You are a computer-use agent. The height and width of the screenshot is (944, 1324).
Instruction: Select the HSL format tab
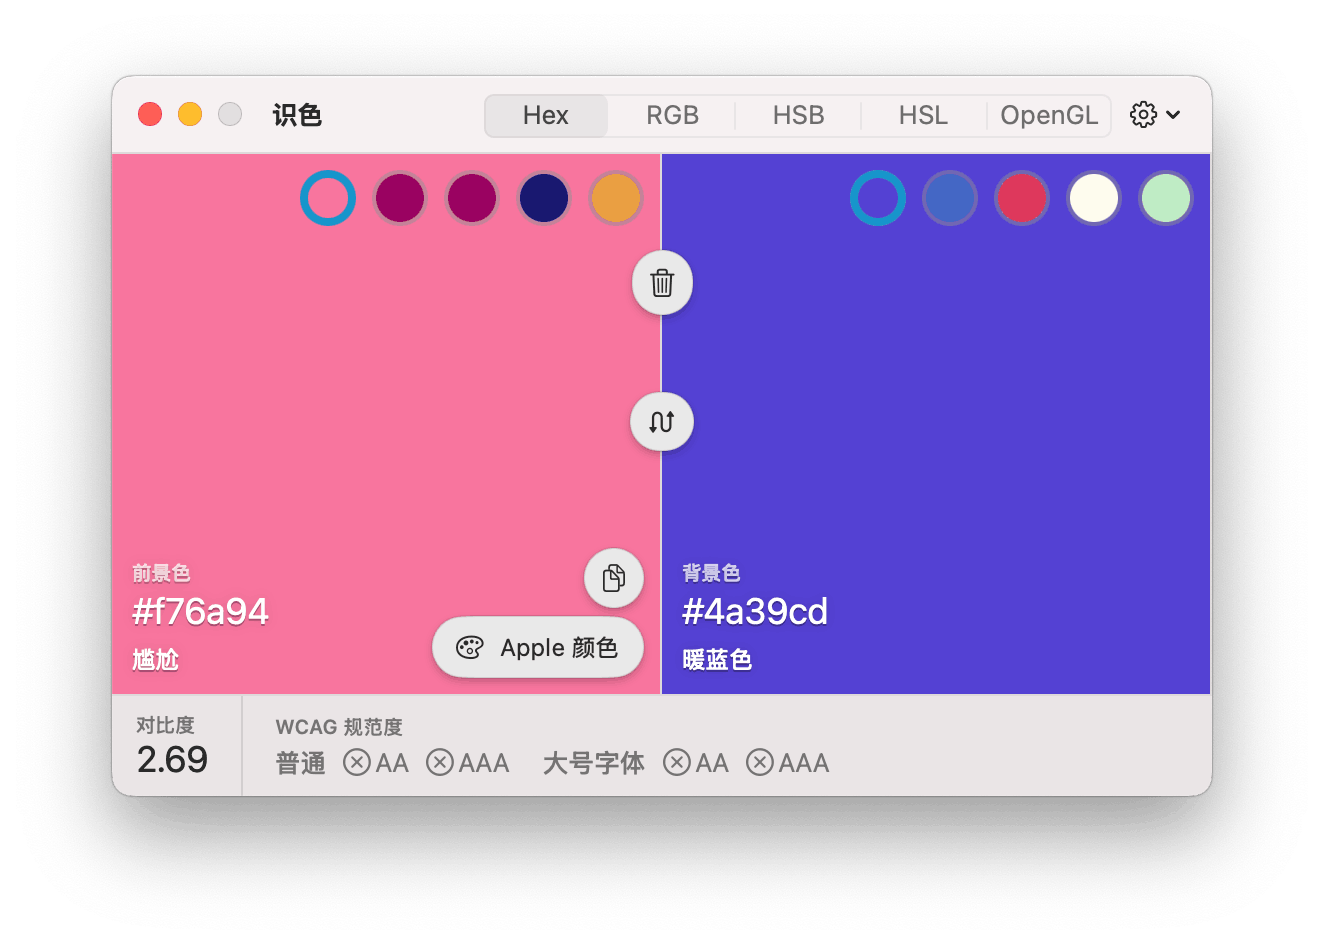[922, 115]
